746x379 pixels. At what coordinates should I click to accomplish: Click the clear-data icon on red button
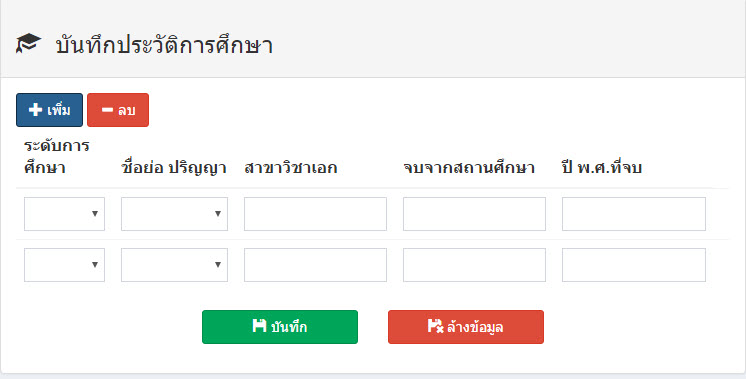435,326
